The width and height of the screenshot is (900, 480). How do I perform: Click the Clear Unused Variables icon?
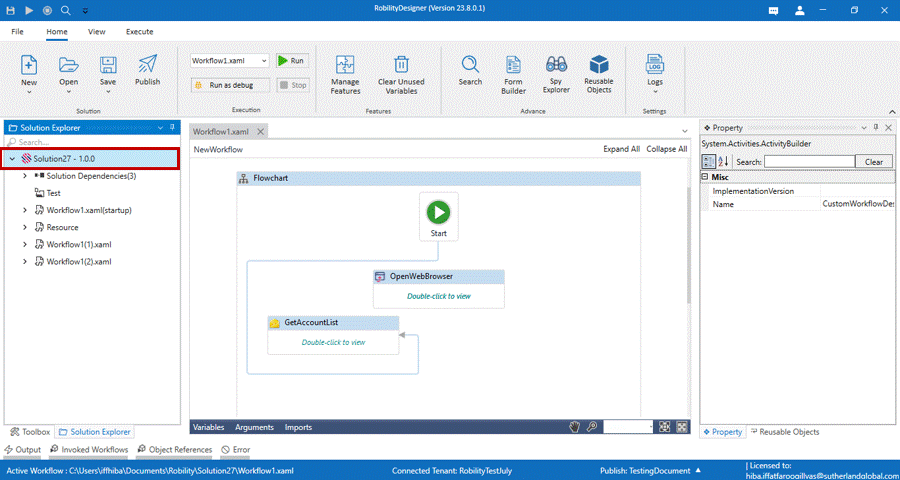point(400,74)
